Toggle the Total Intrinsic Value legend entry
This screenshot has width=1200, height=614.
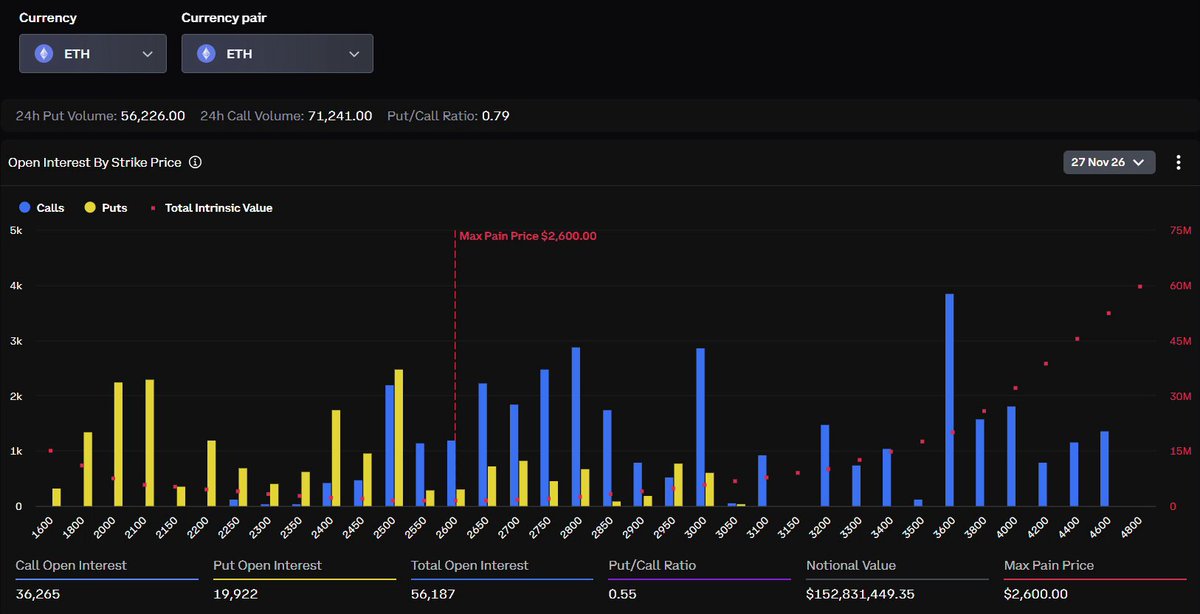click(x=211, y=208)
